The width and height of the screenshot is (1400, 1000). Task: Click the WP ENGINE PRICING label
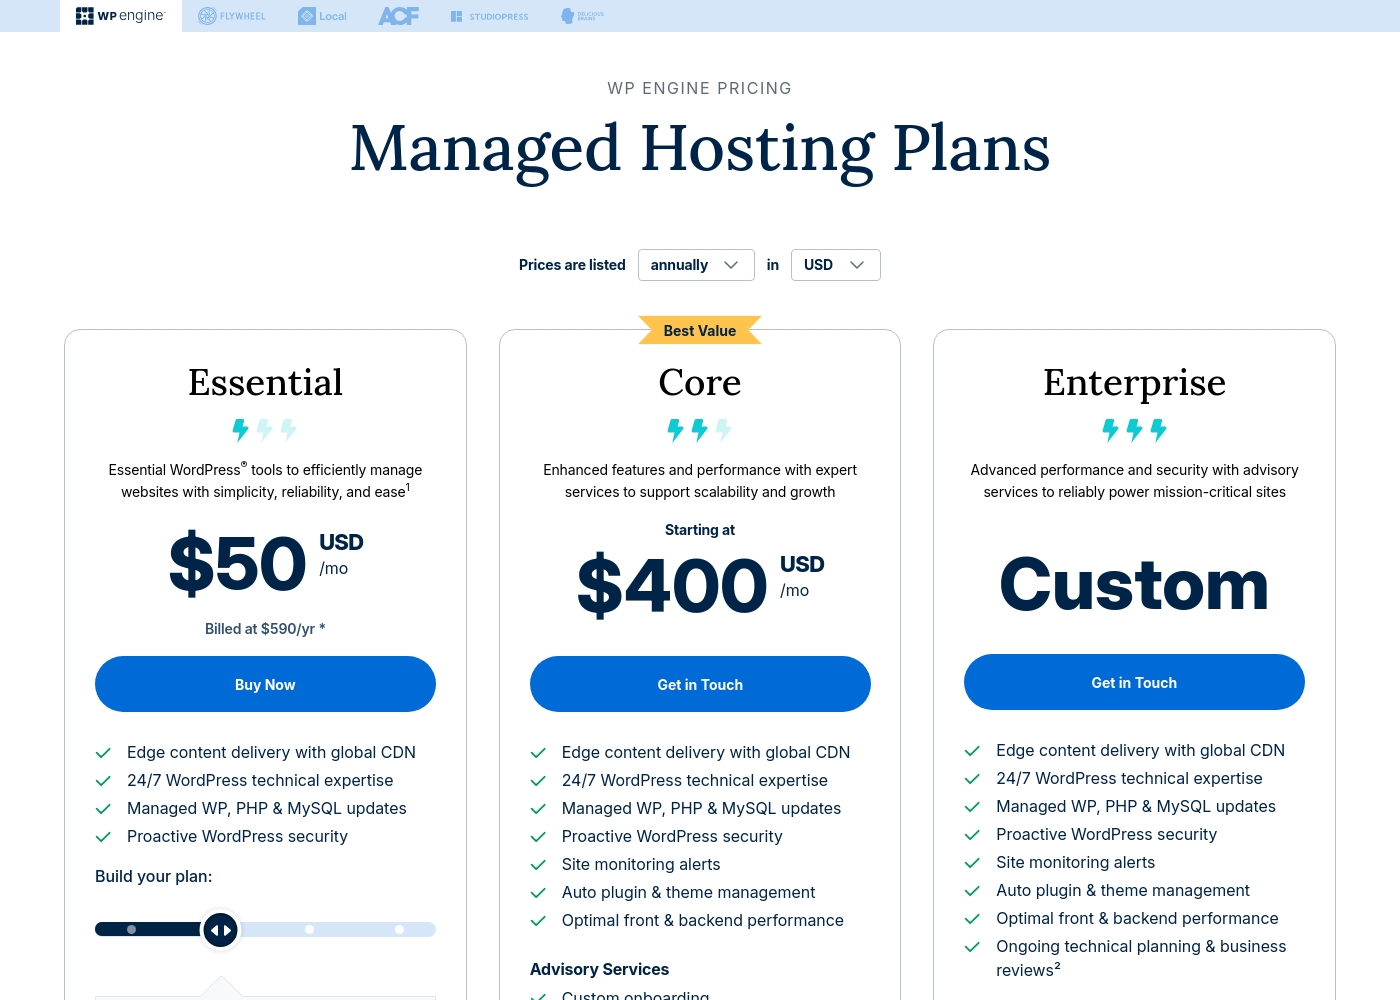pos(700,88)
